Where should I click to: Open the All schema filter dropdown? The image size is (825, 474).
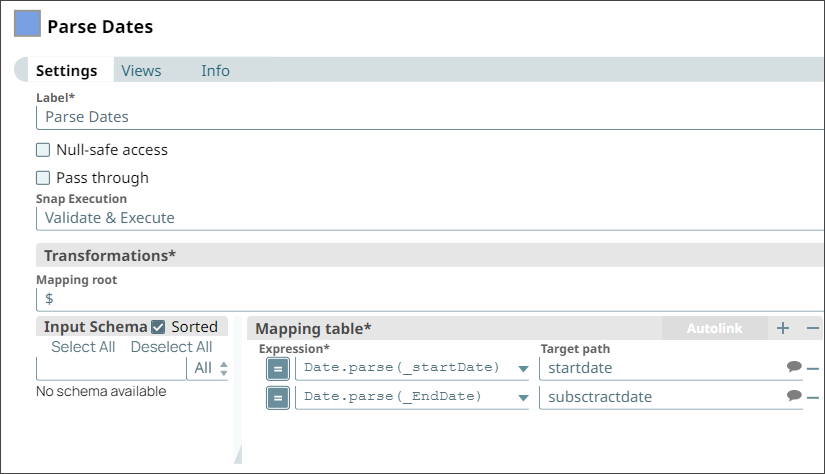[208, 368]
